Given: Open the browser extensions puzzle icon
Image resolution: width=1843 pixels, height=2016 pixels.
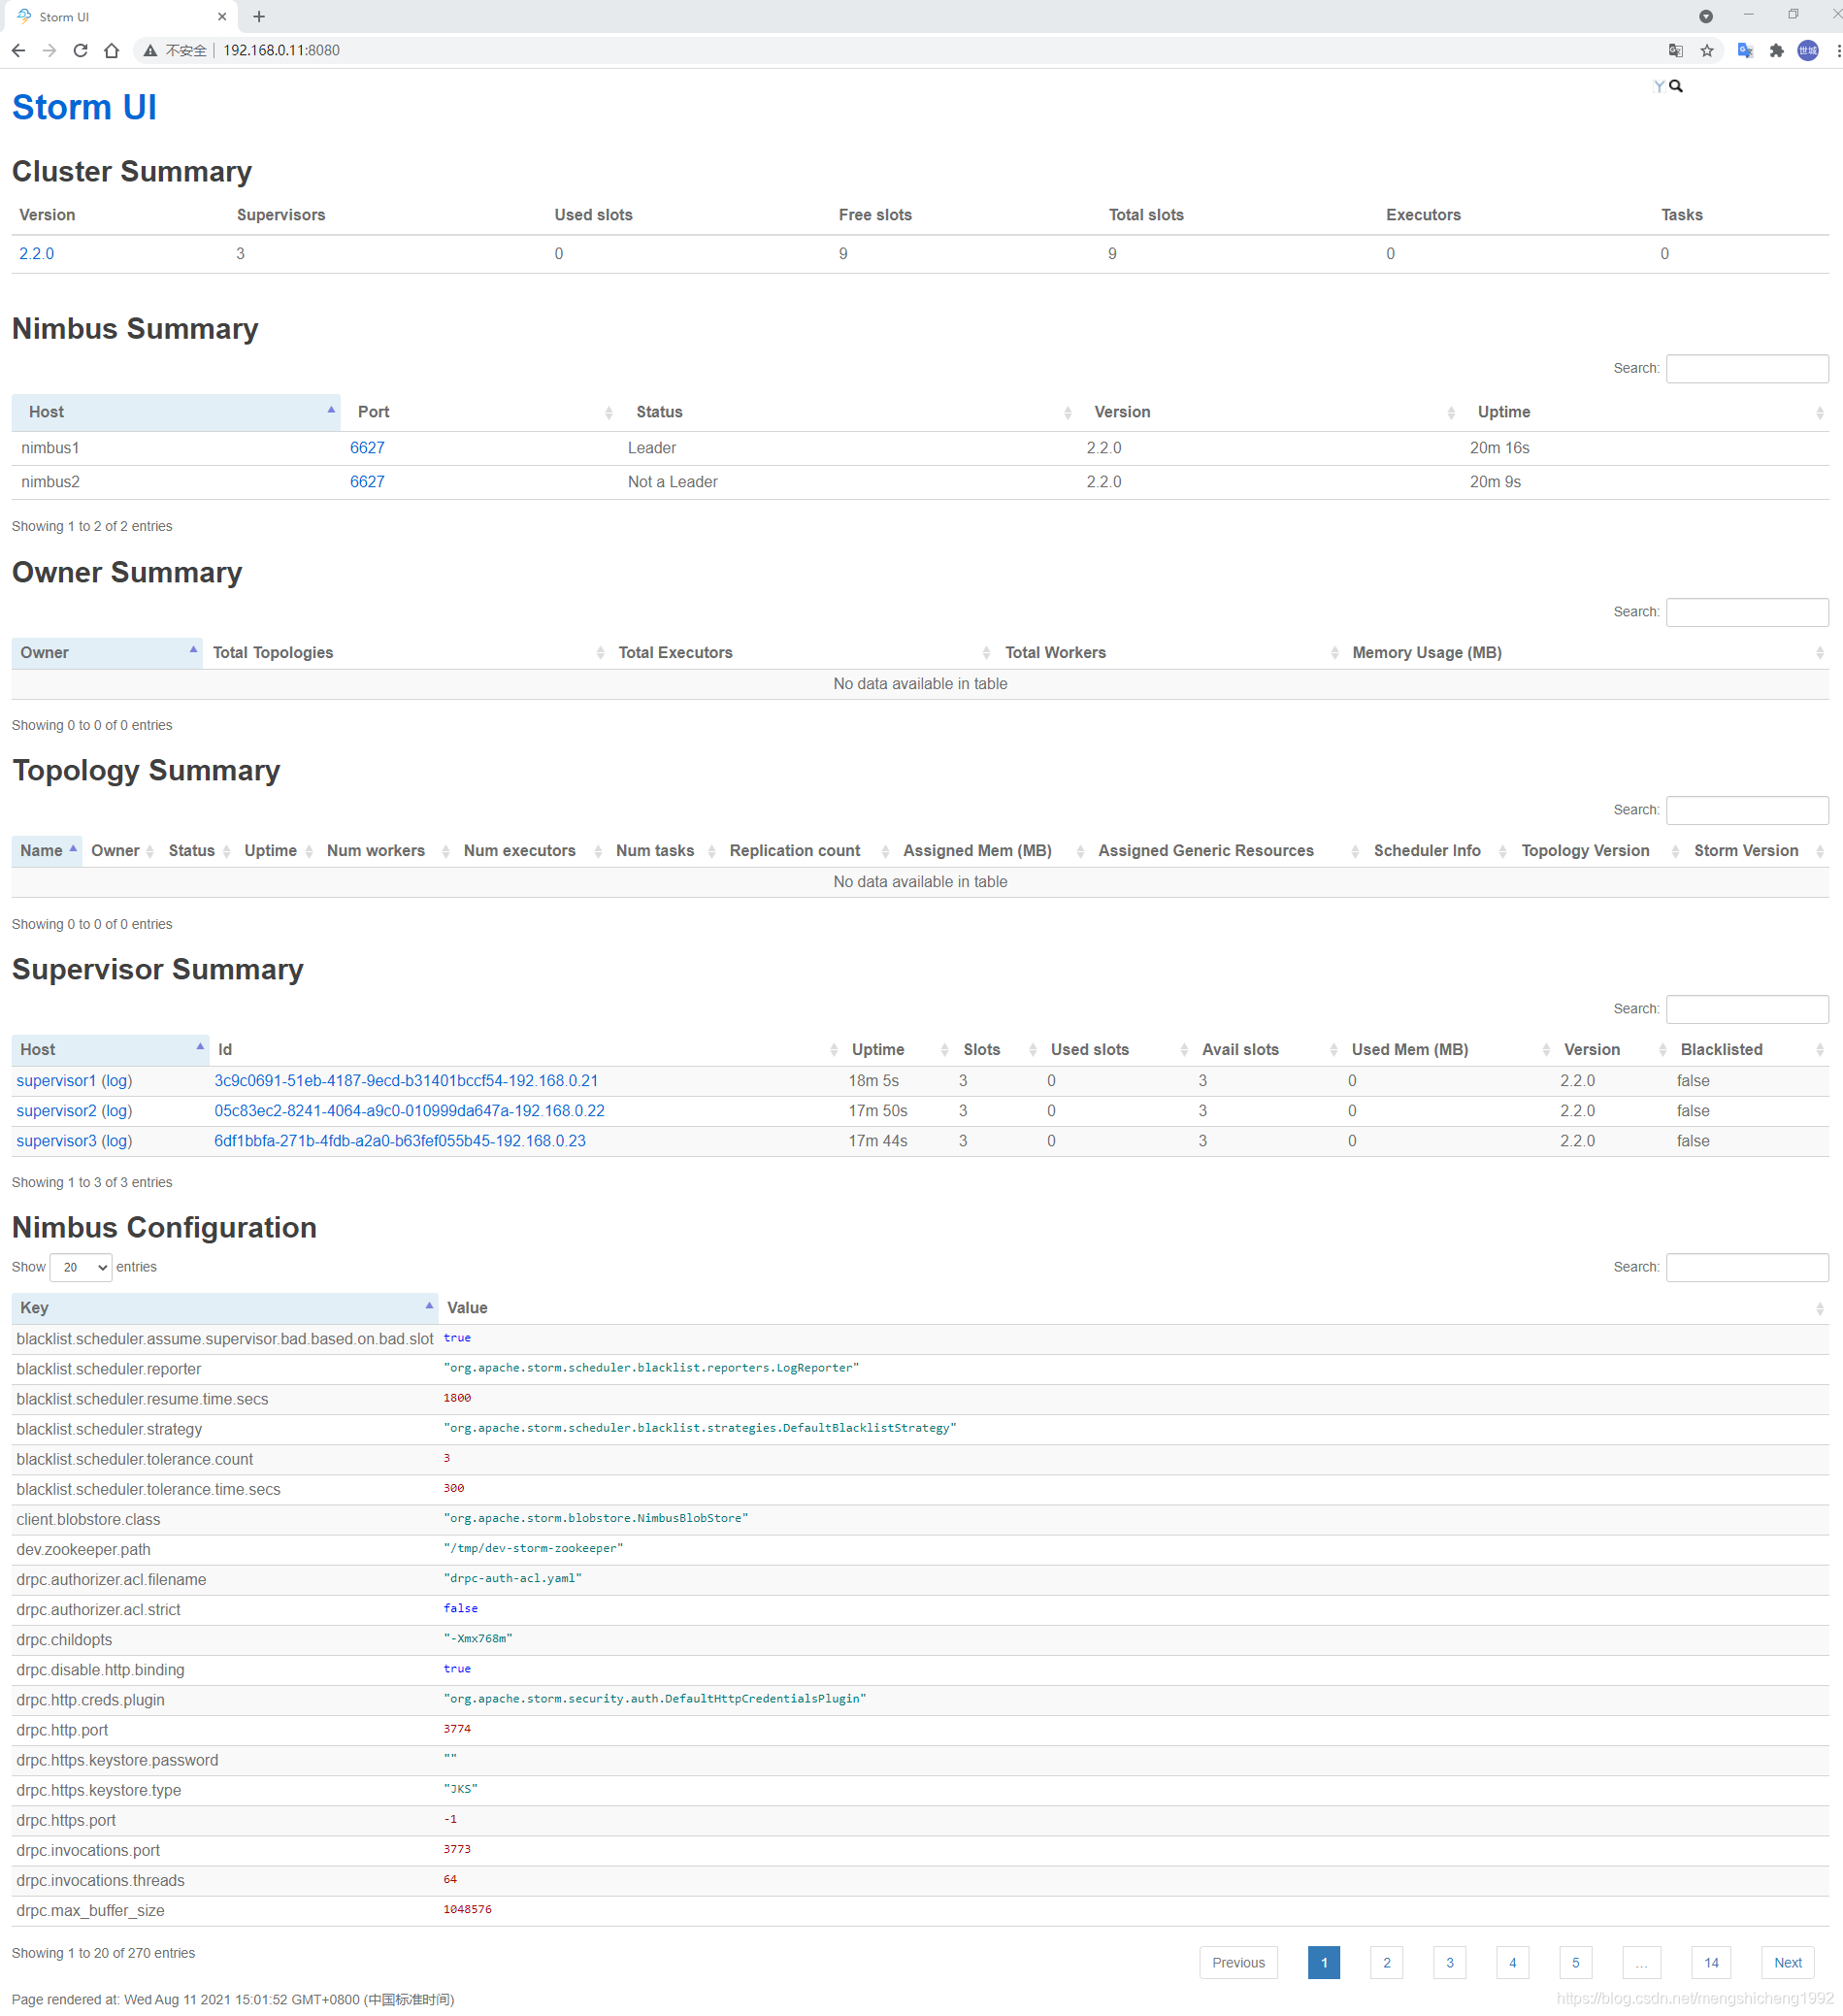Looking at the screenshot, I should click(x=1776, y=50).
